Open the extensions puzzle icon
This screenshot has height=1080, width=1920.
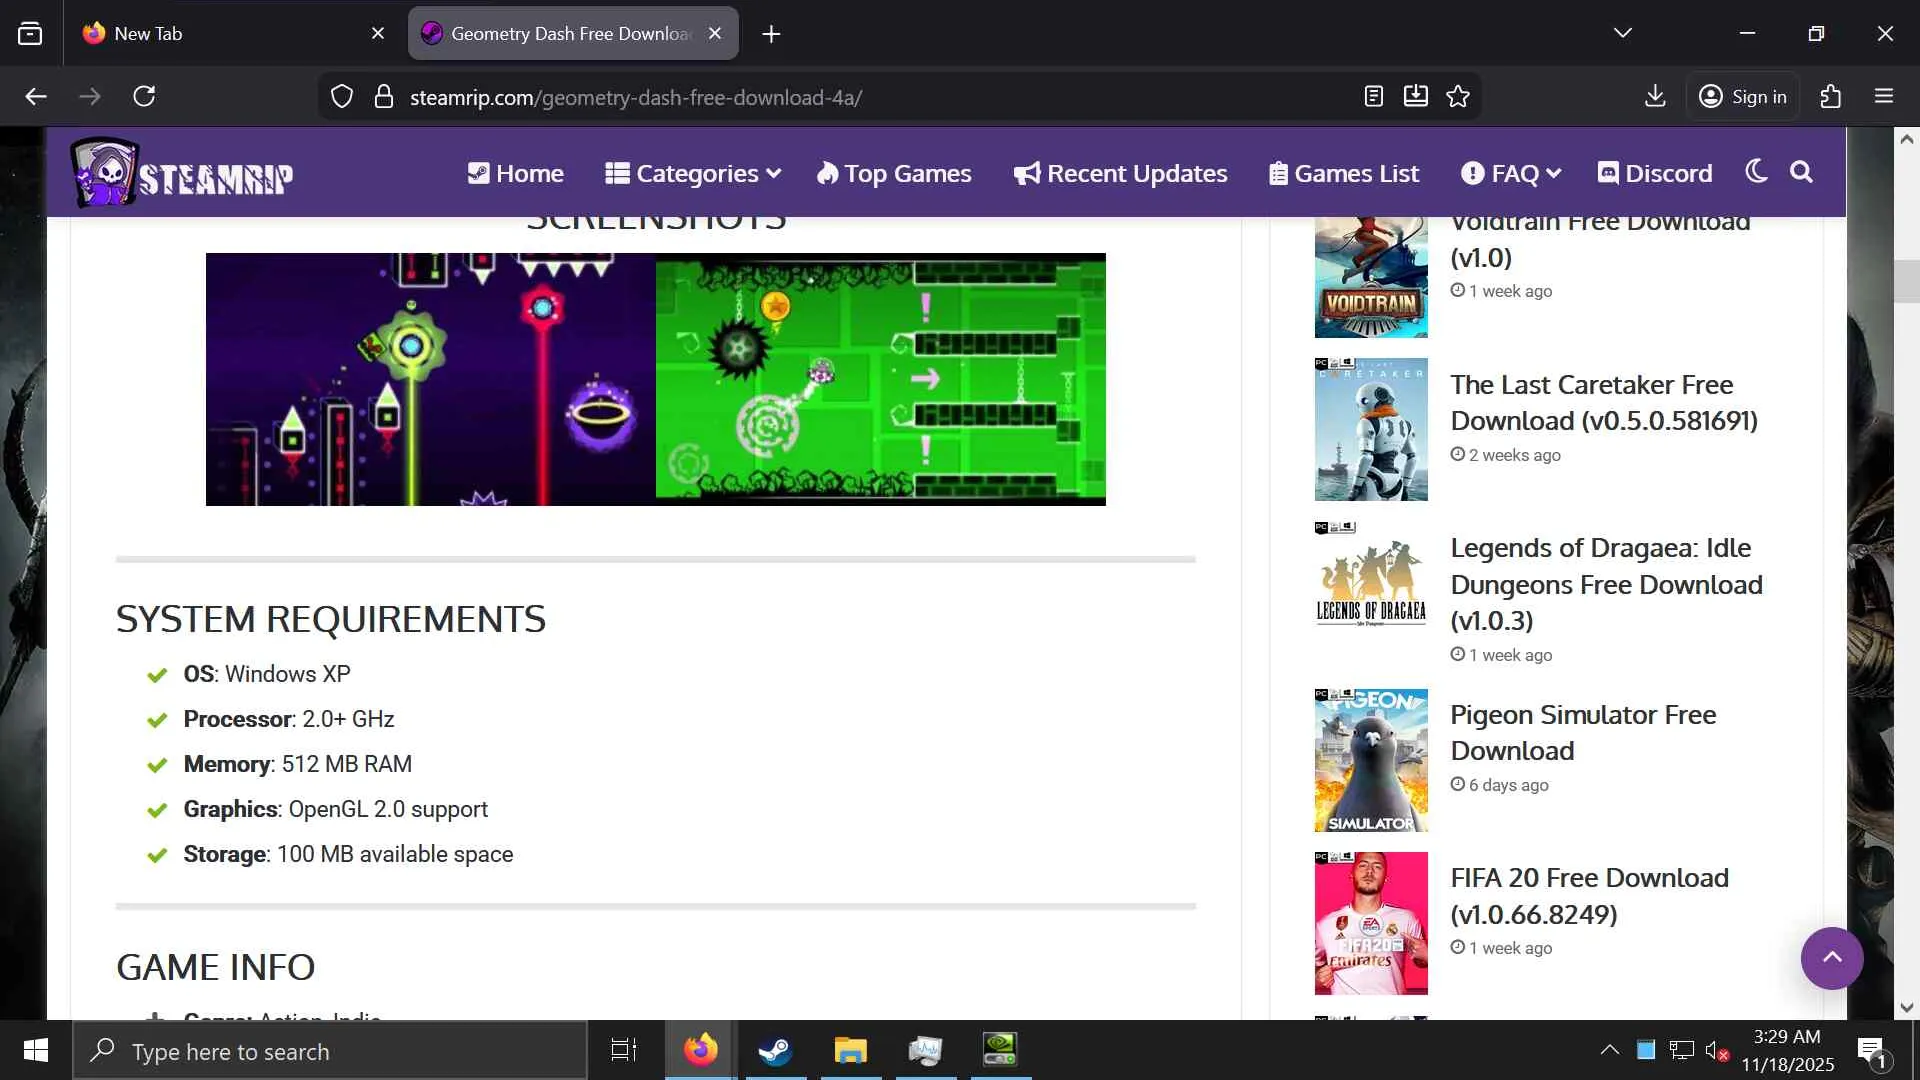pyautogui.click(x=1830, y=96)
